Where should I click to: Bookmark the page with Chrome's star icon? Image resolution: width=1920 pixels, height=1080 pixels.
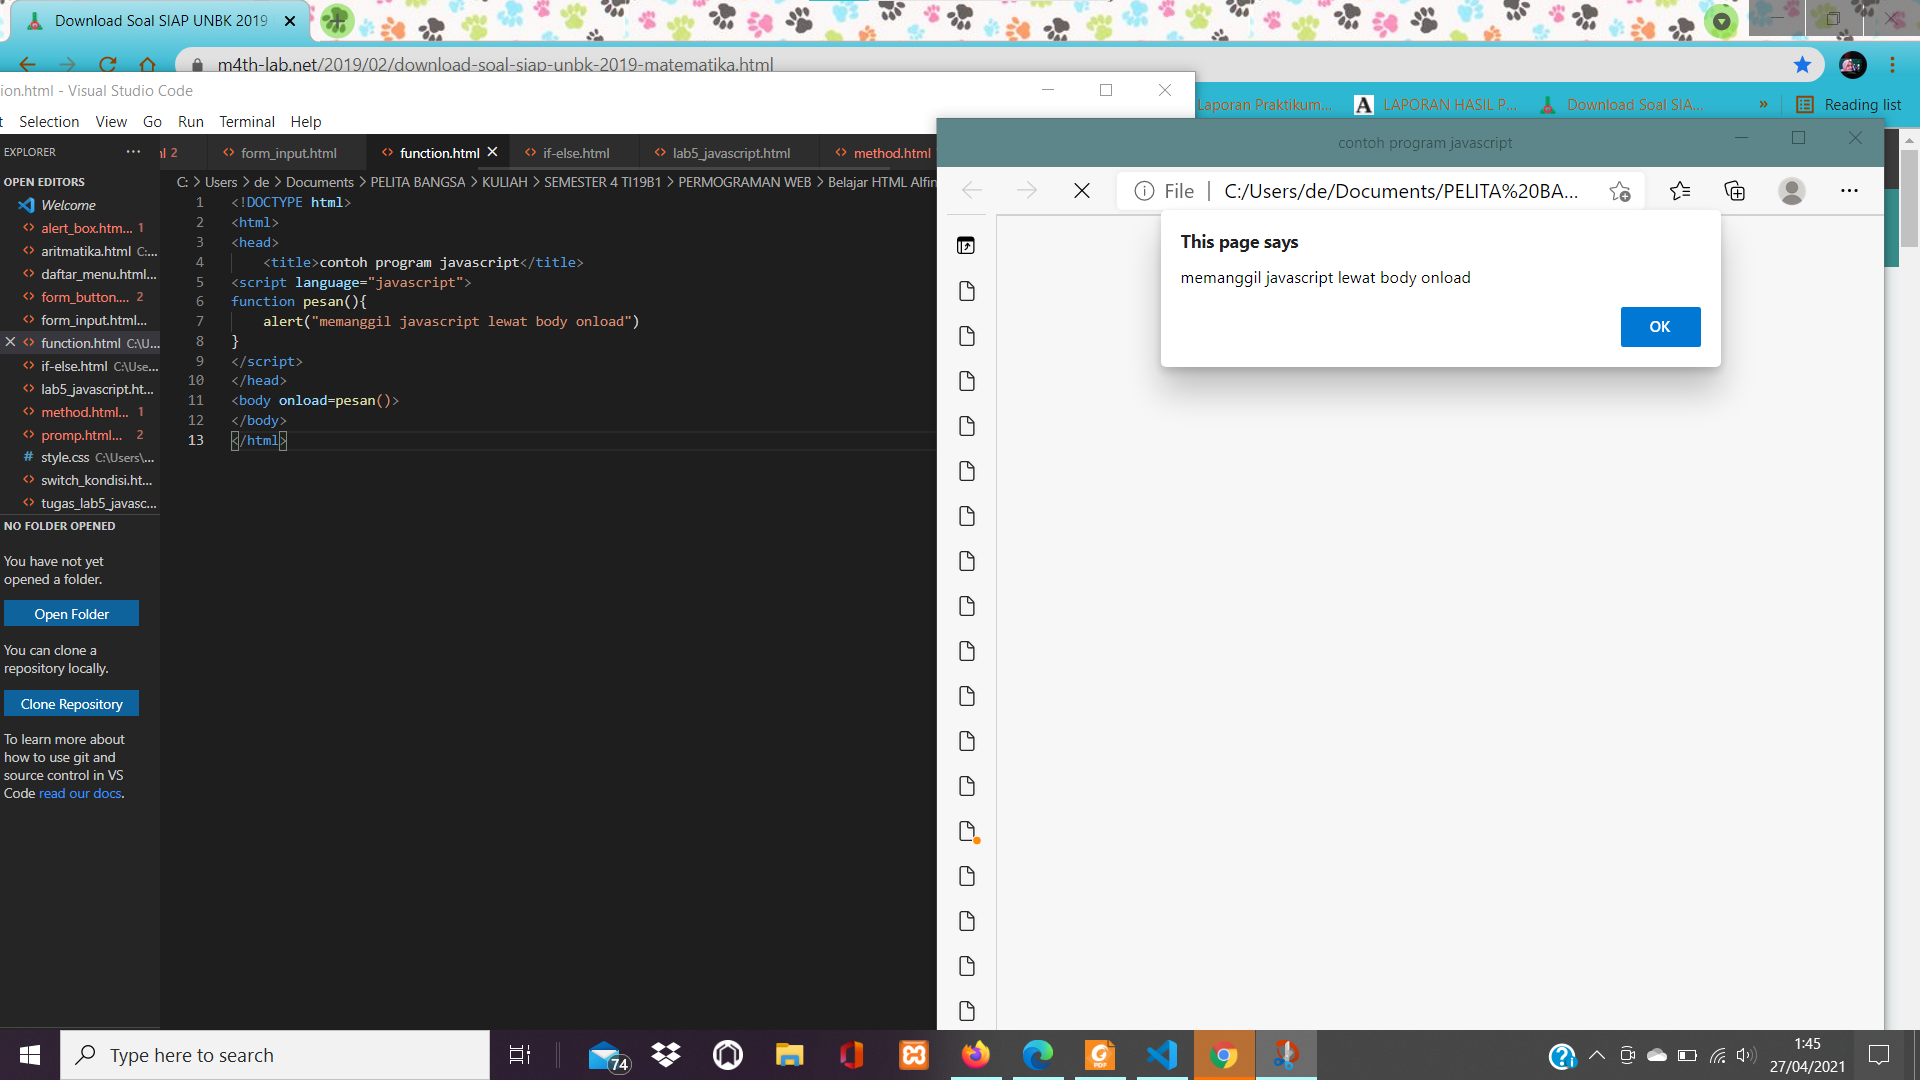[x=1802, y=65]
